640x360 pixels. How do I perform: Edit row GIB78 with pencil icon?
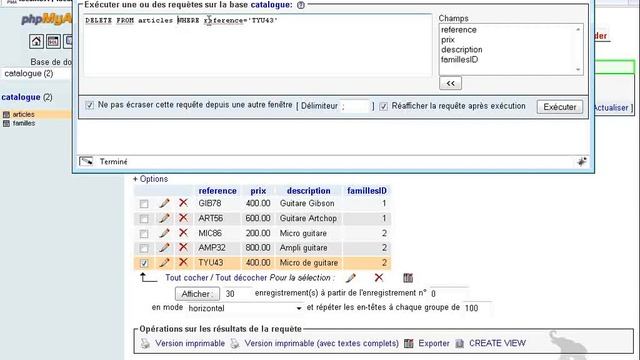[164, 203]
